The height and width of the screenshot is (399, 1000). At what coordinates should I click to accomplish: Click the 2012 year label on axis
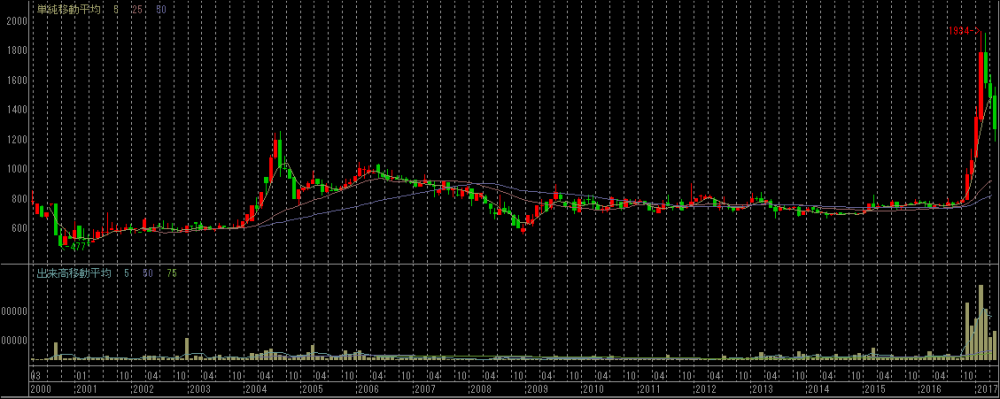tap(705, 389)
